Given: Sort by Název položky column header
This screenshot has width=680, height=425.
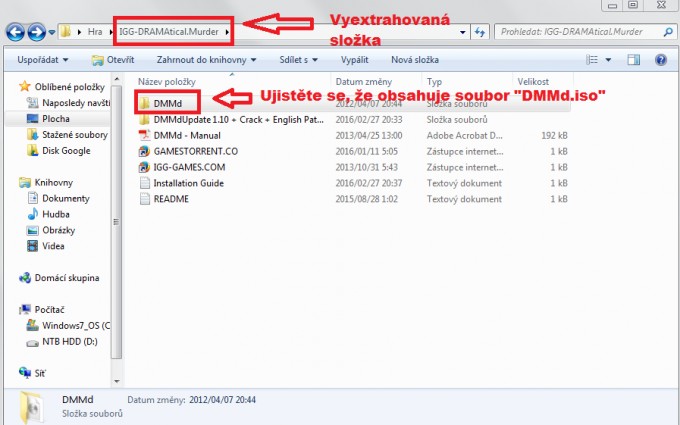Looking at the screenshot, I should tap(167, 82).
